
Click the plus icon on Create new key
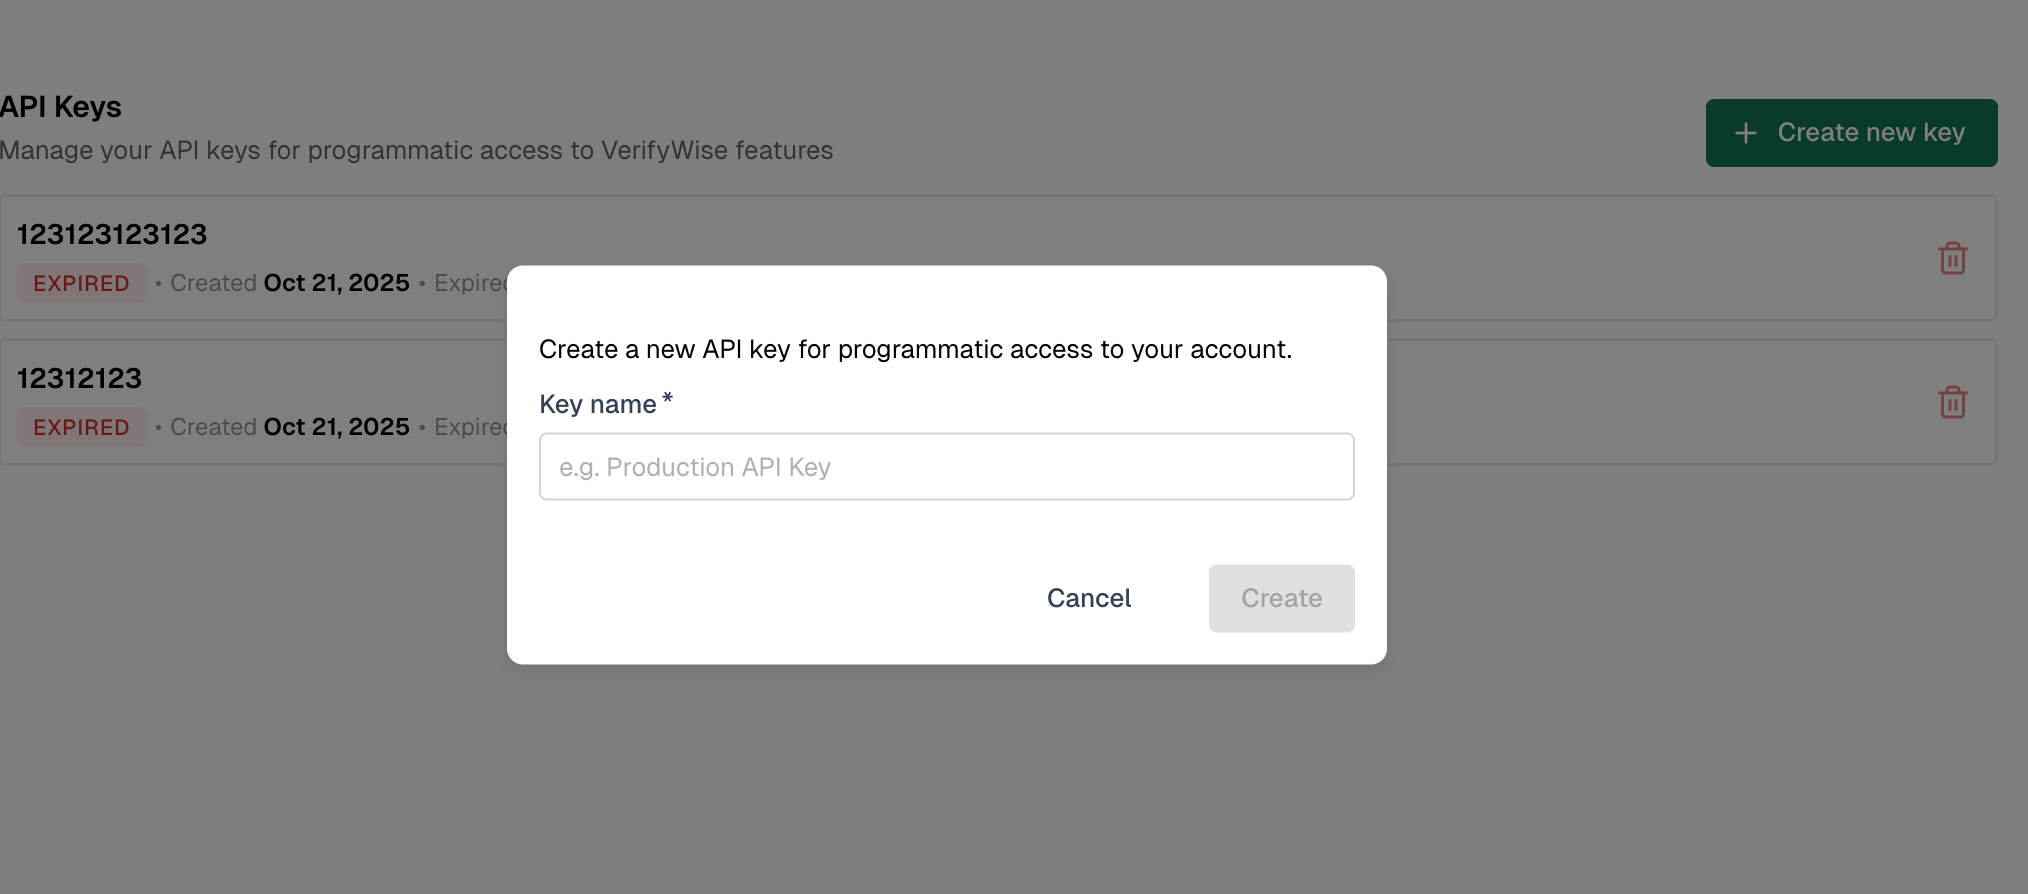1744,132
